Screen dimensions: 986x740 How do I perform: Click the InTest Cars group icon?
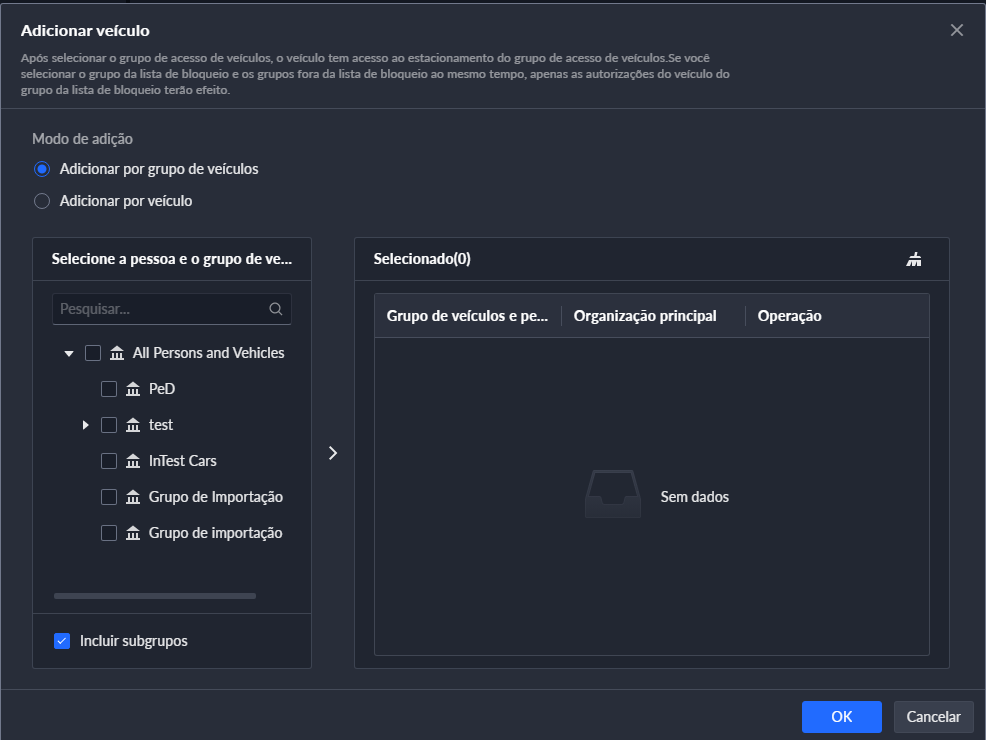point(133,461)
